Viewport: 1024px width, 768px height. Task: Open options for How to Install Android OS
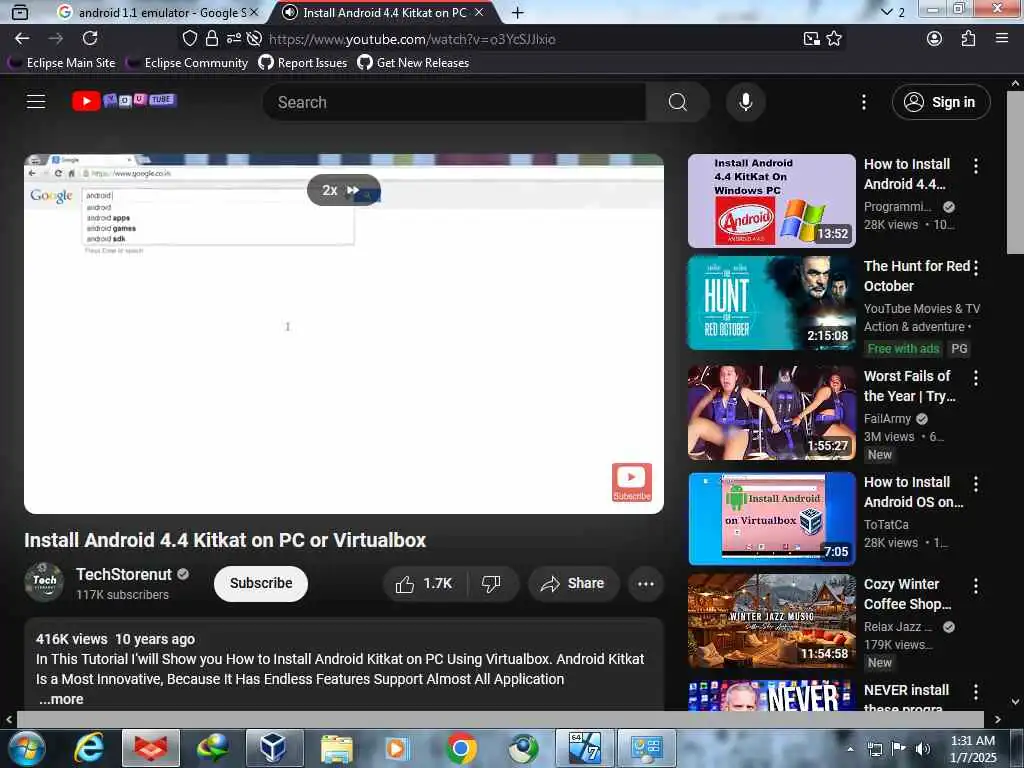click(x=976, y=484)
